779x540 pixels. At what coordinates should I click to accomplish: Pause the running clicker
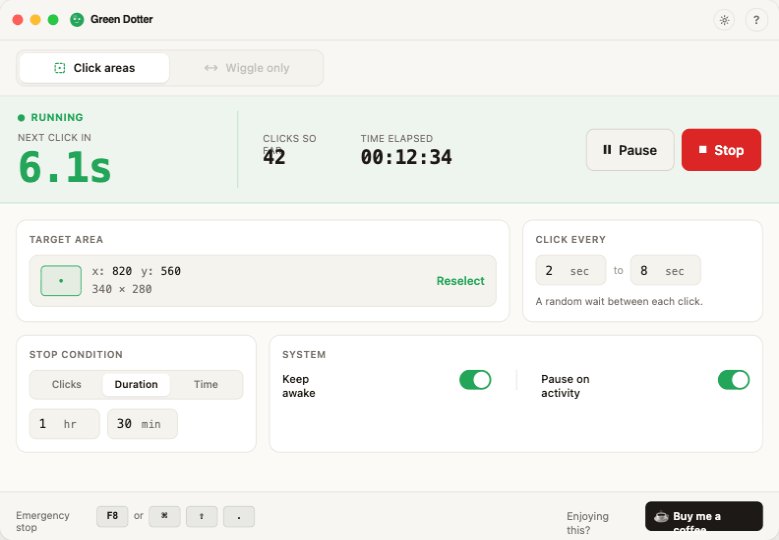click(630, 150)
